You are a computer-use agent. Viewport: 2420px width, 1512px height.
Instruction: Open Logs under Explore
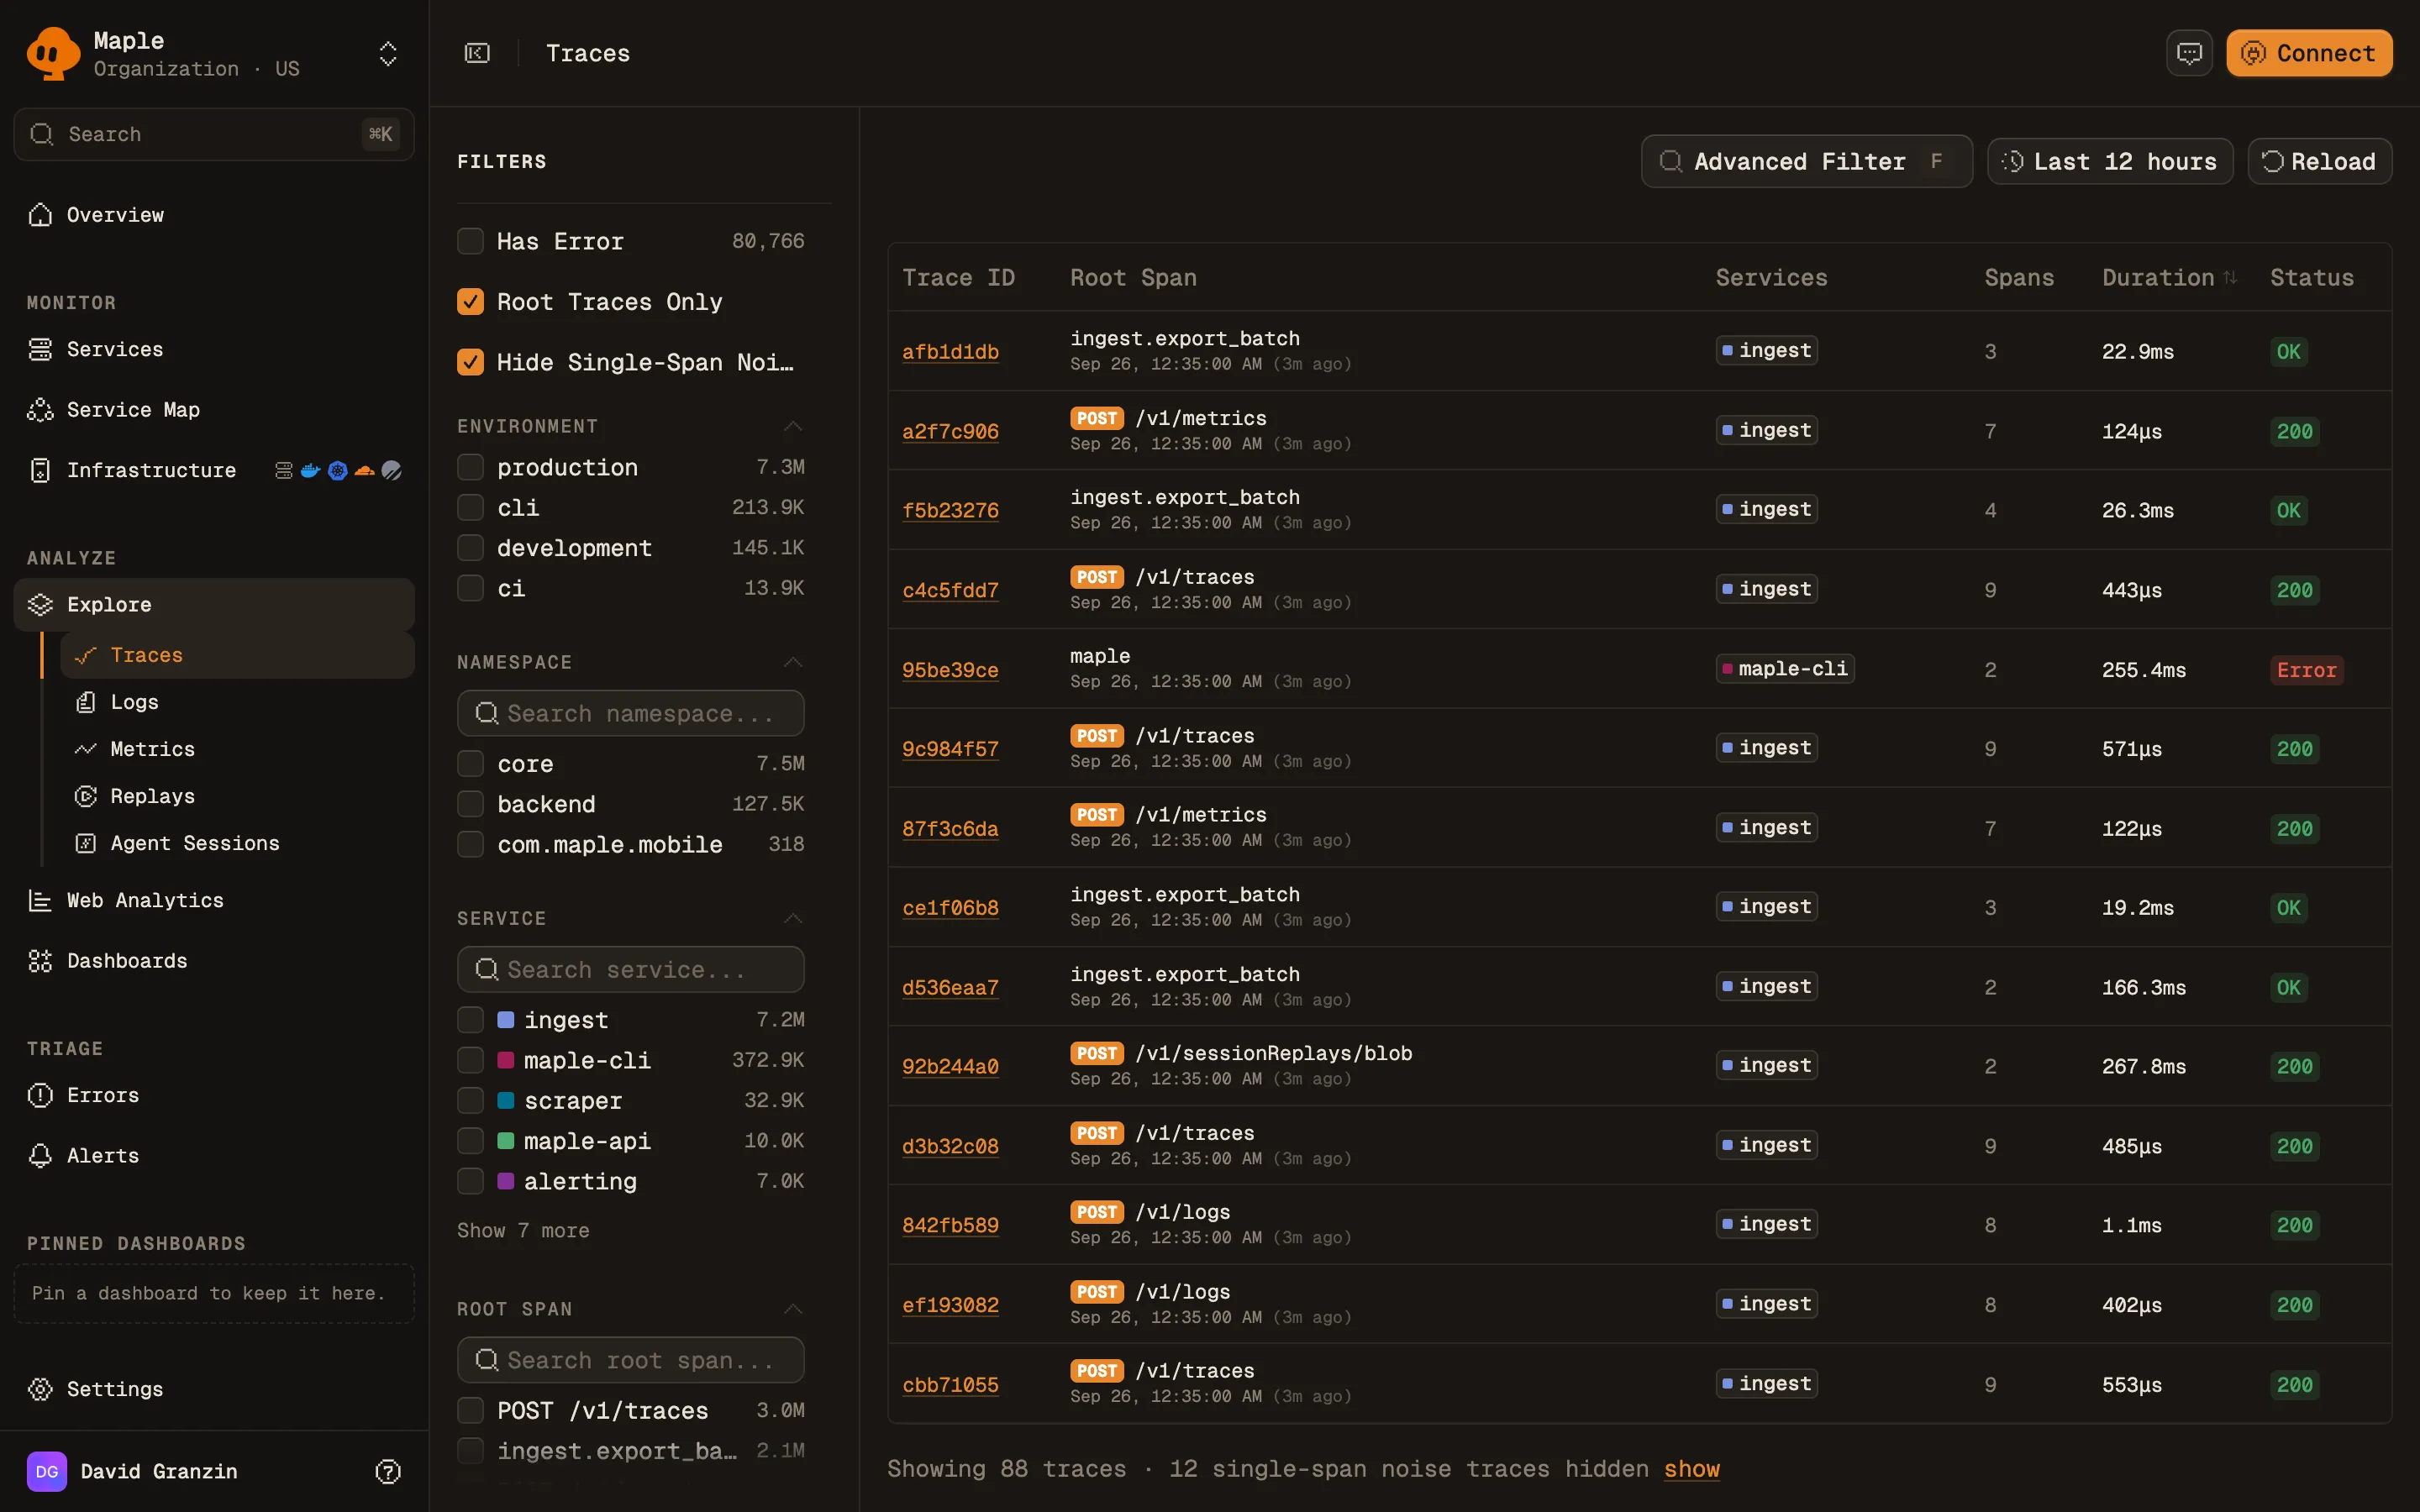pyautogui.click(x=238, y=702)
